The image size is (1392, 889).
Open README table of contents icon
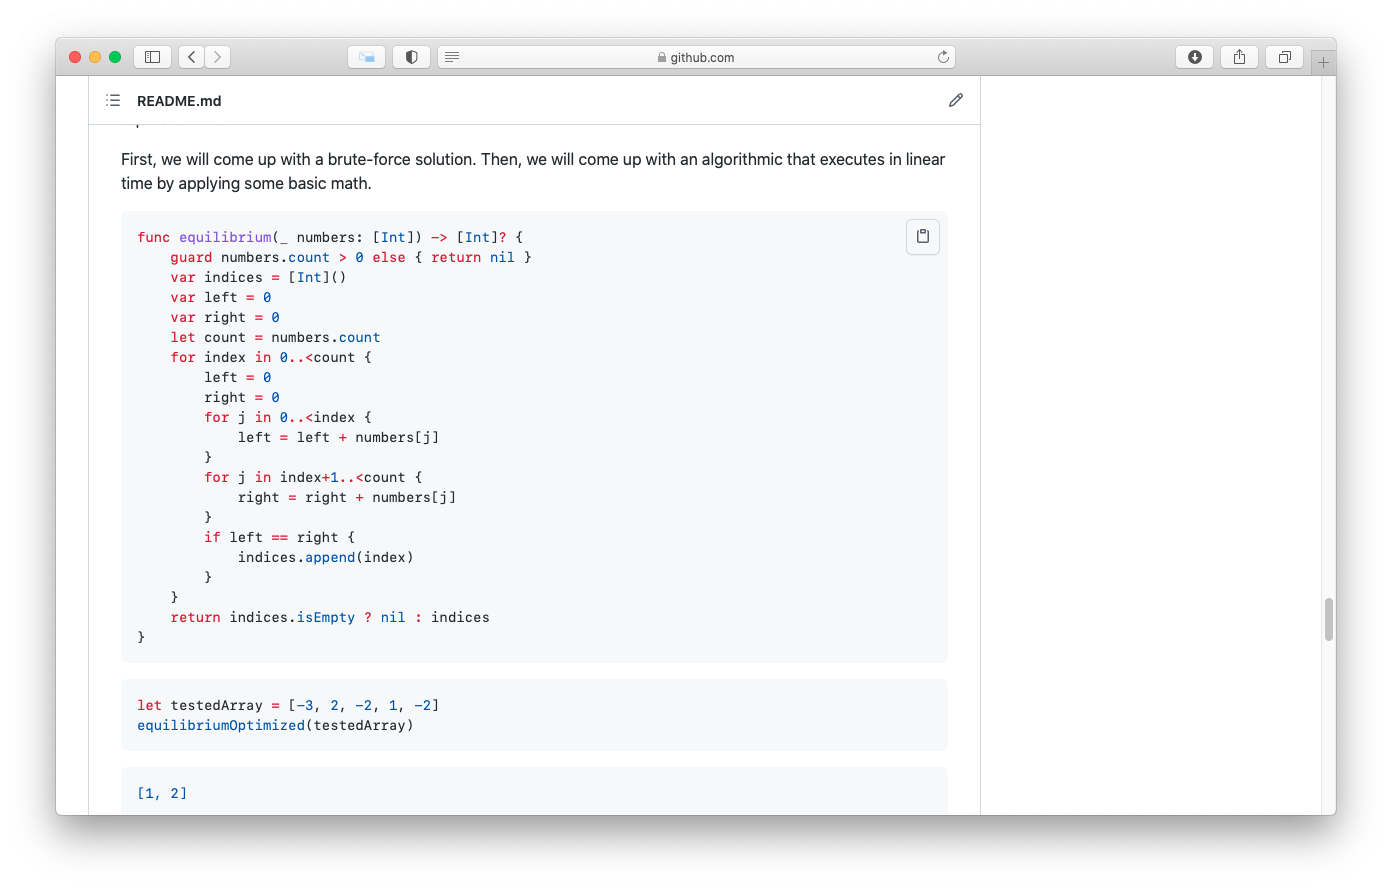point(113,100)
